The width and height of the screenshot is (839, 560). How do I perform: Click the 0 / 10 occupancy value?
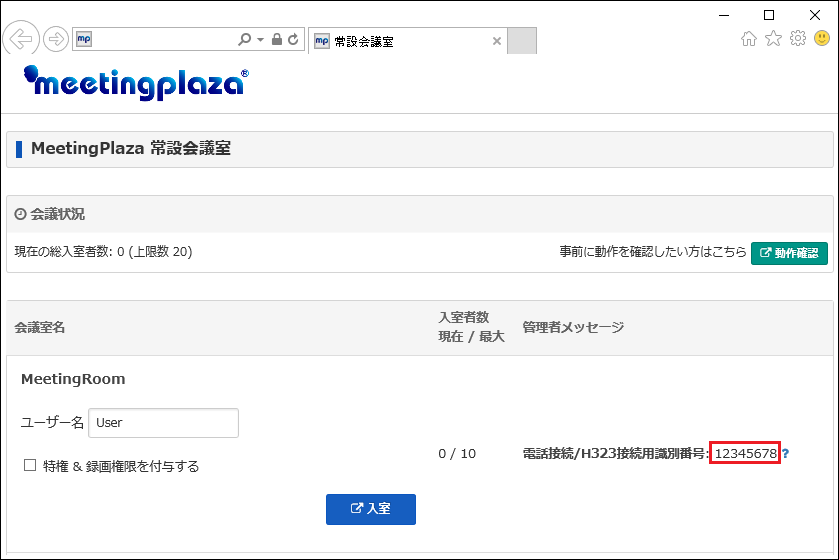457,454
